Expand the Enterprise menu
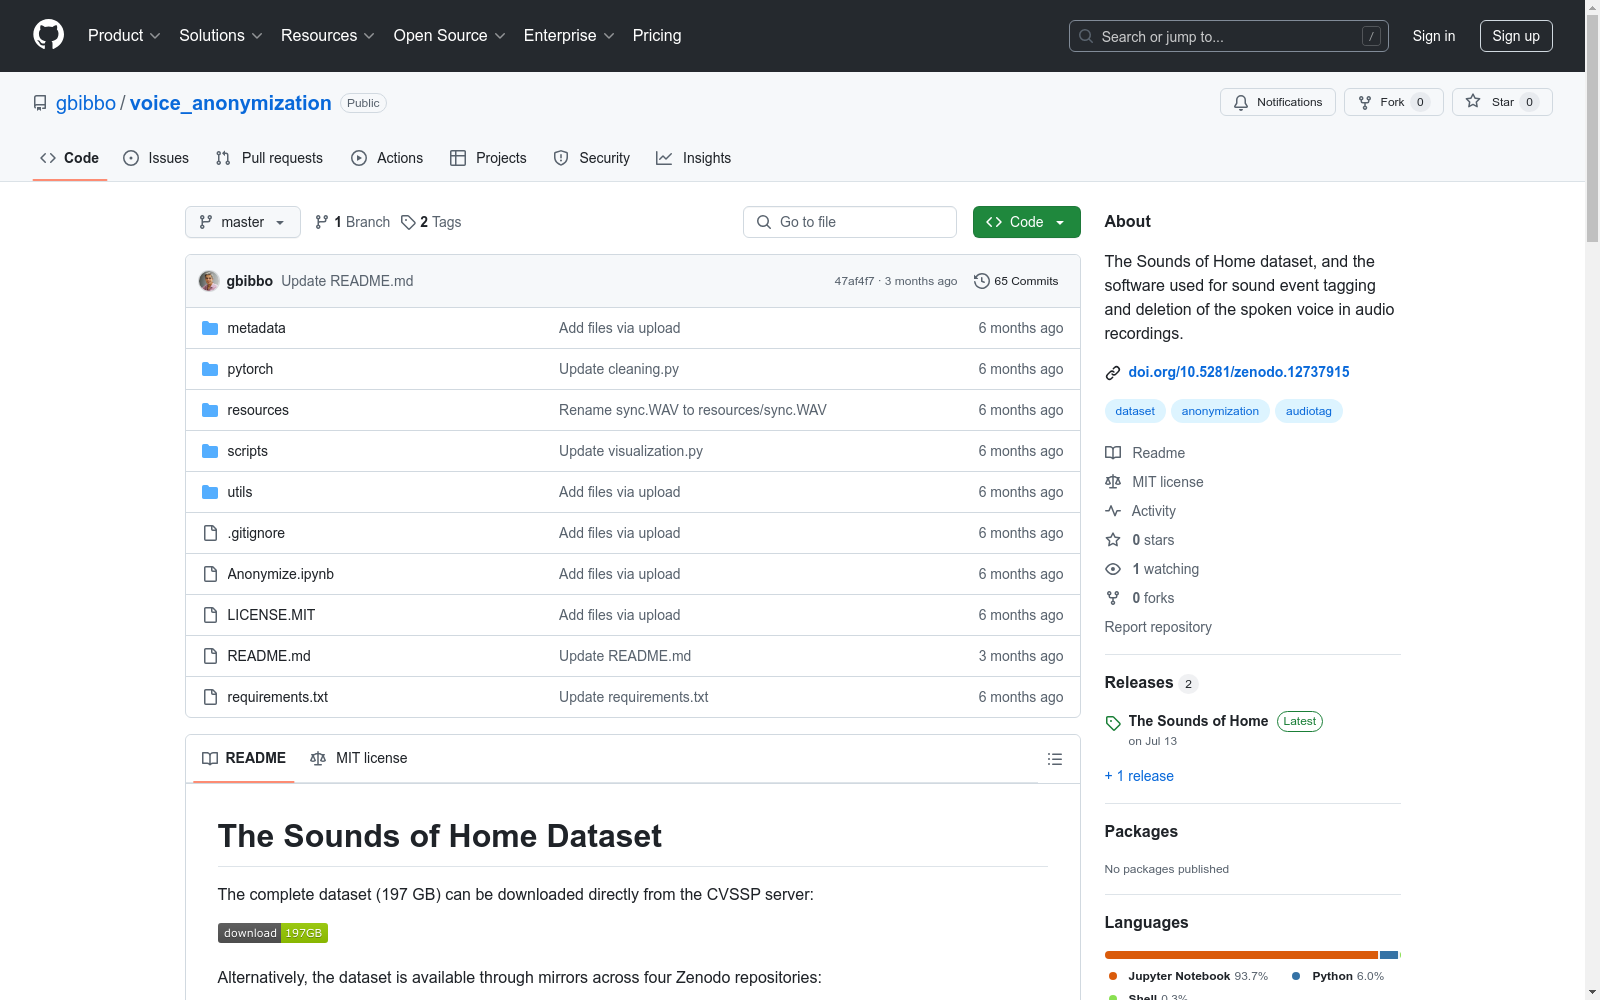This screenshot has height=1000, width=1600. (569, 35)
